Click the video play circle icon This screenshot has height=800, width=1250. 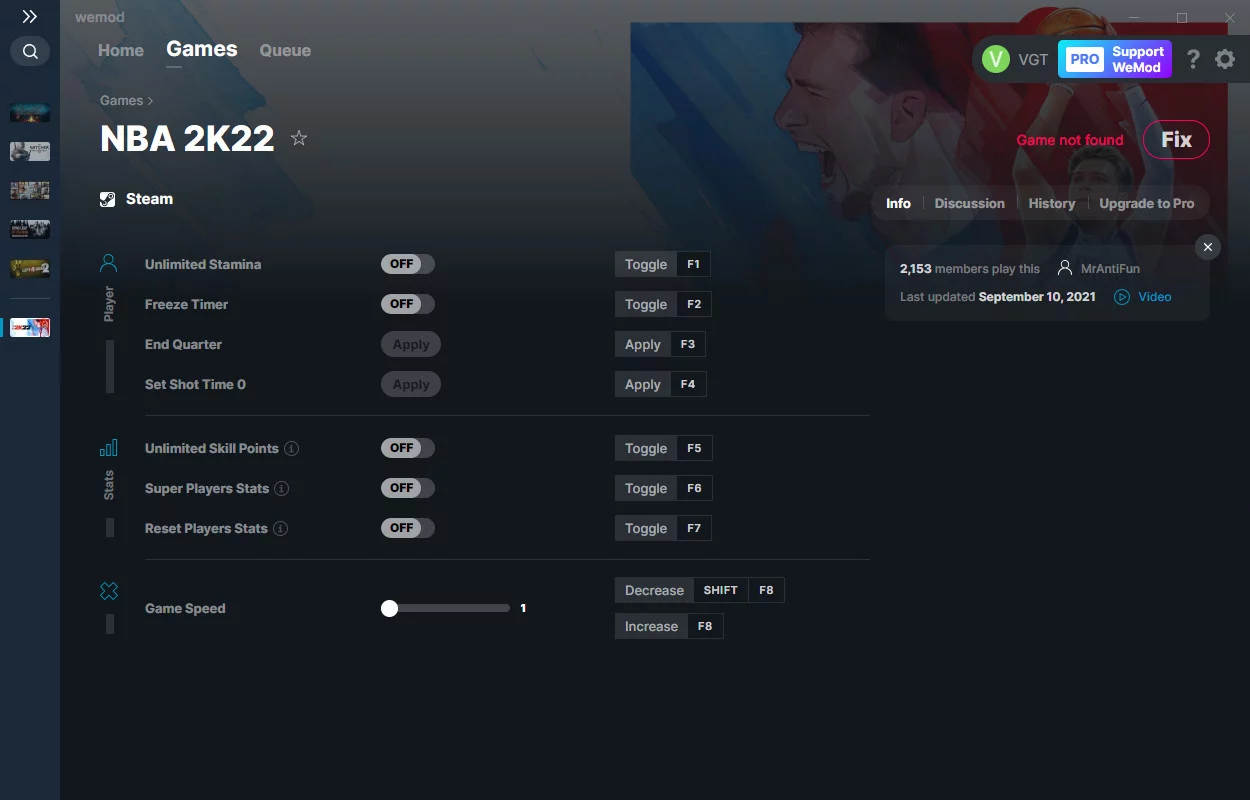(x=1122, y=297)
